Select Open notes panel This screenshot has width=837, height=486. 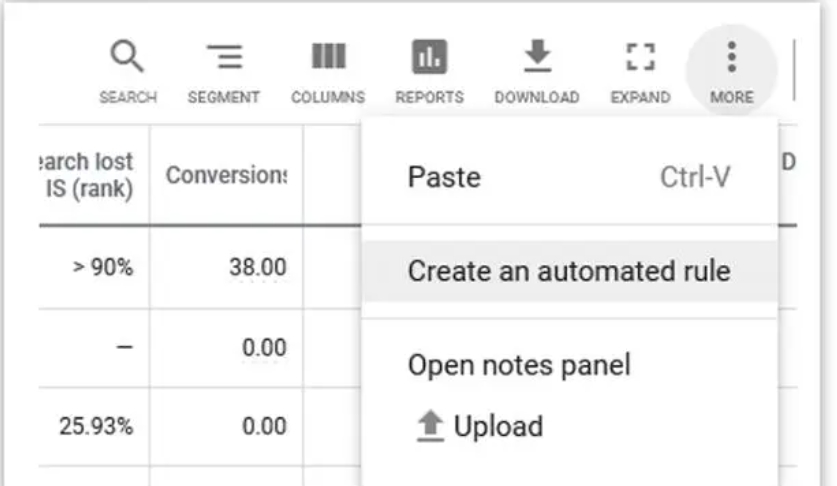(518, 365)
